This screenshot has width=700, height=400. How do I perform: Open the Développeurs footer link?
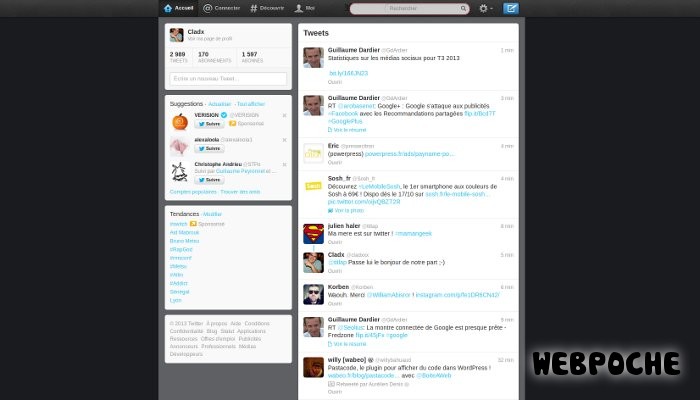(186, 354)
